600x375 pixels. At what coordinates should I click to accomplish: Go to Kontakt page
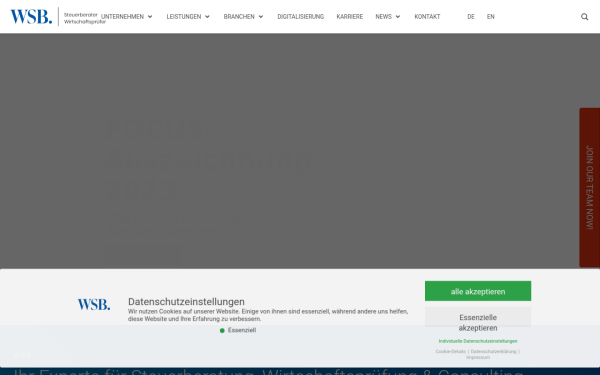[x=427, y=16]
